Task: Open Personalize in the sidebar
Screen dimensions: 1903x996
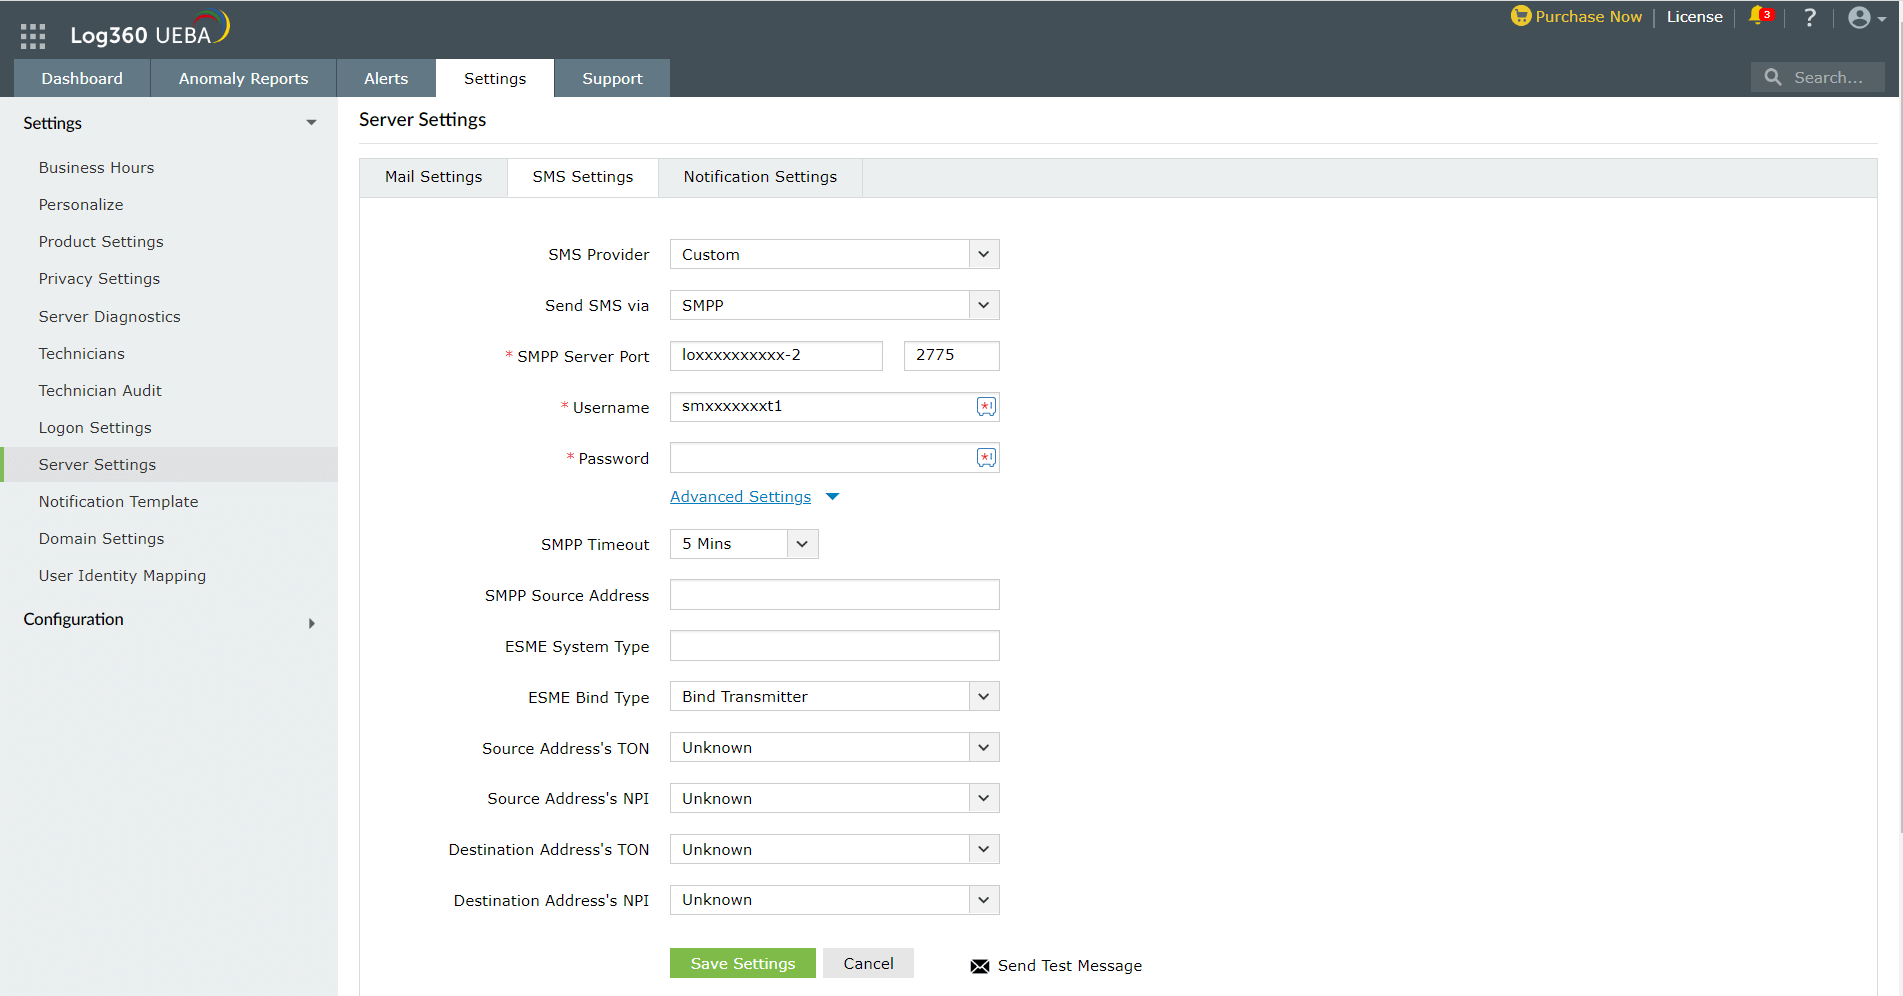Action: pos(81,205)
